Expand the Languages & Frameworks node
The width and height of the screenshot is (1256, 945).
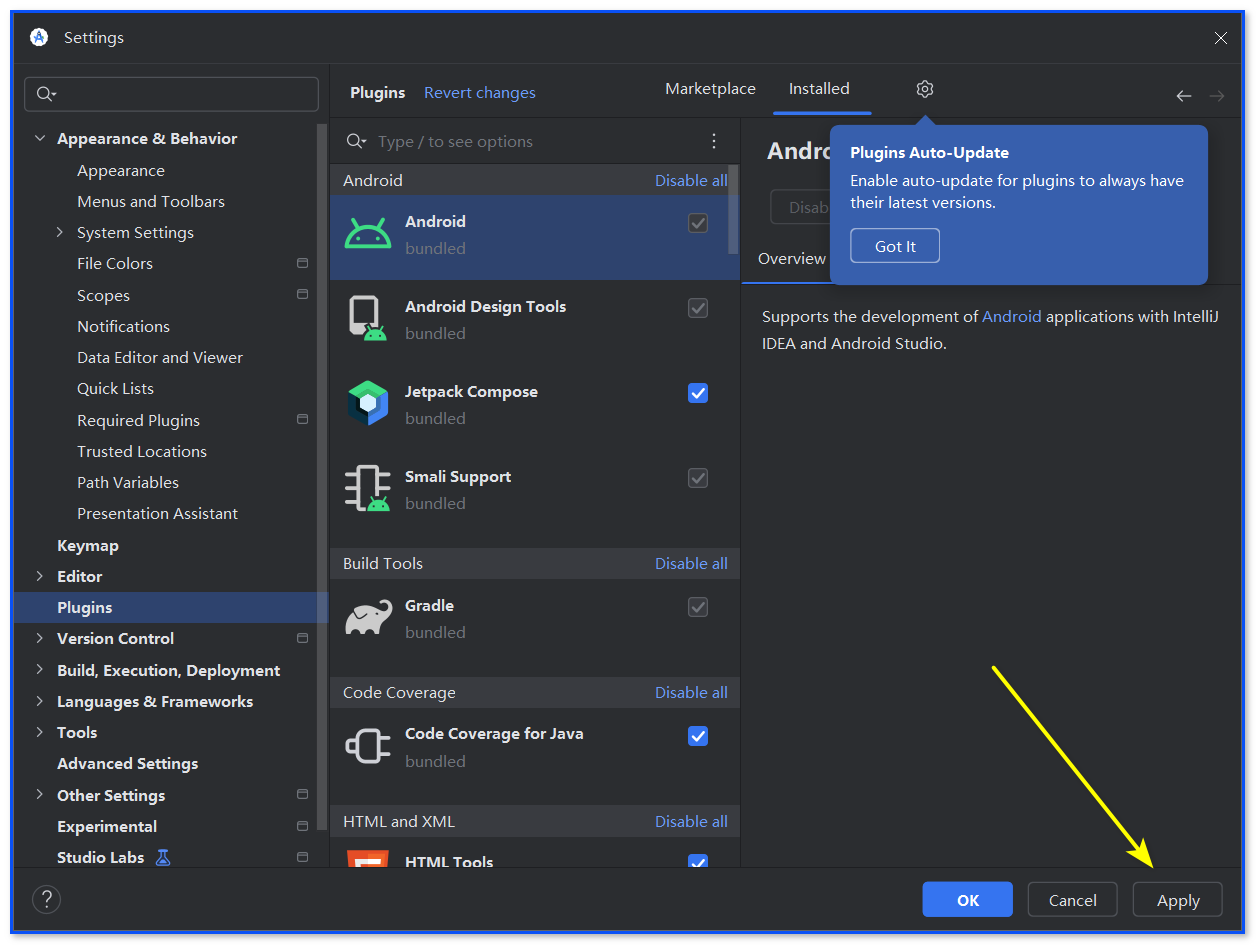(x=40, y=701)
